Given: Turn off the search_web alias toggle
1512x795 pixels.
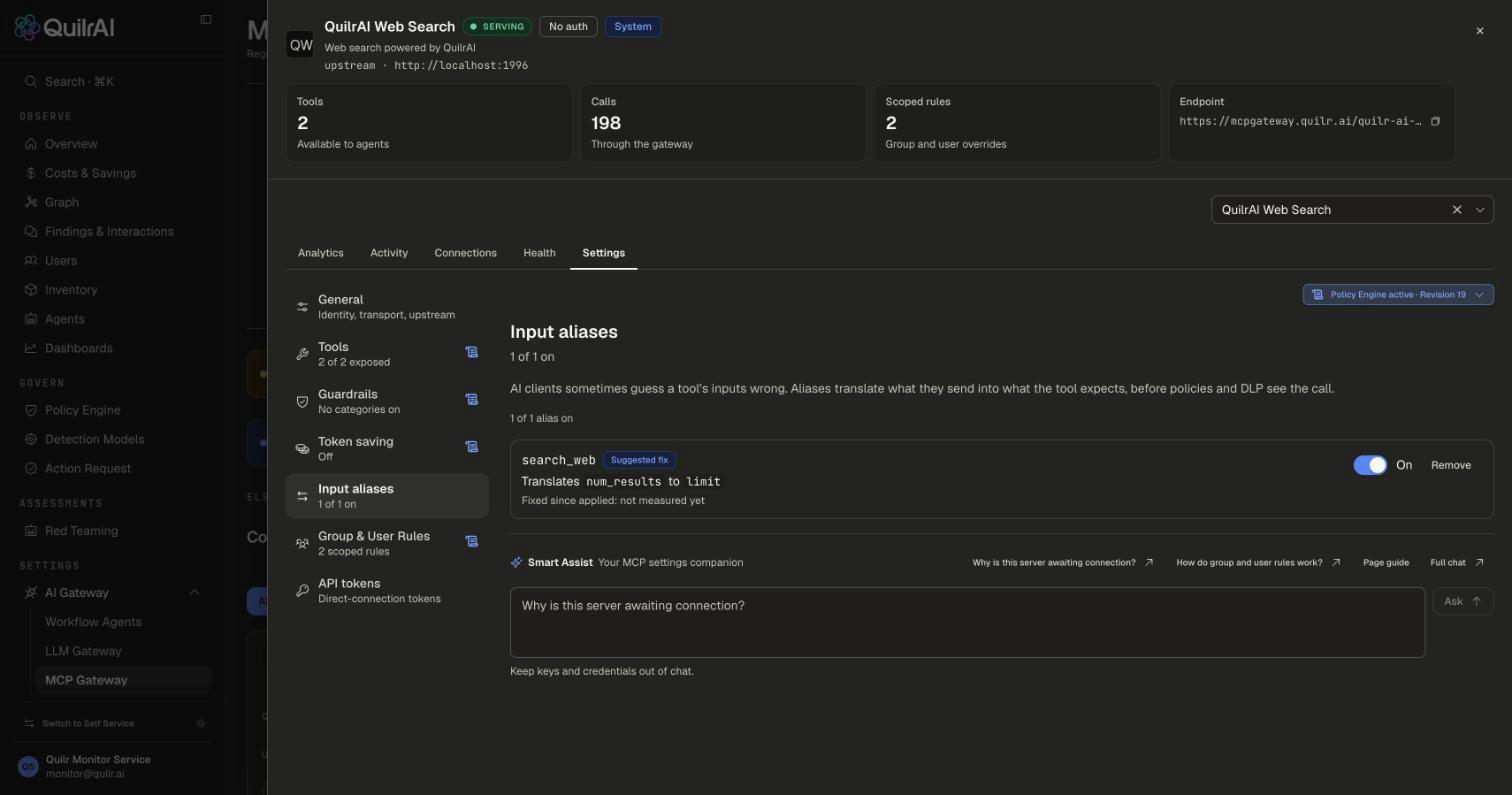Looking at the screenshot, I should coord(1370,465).
